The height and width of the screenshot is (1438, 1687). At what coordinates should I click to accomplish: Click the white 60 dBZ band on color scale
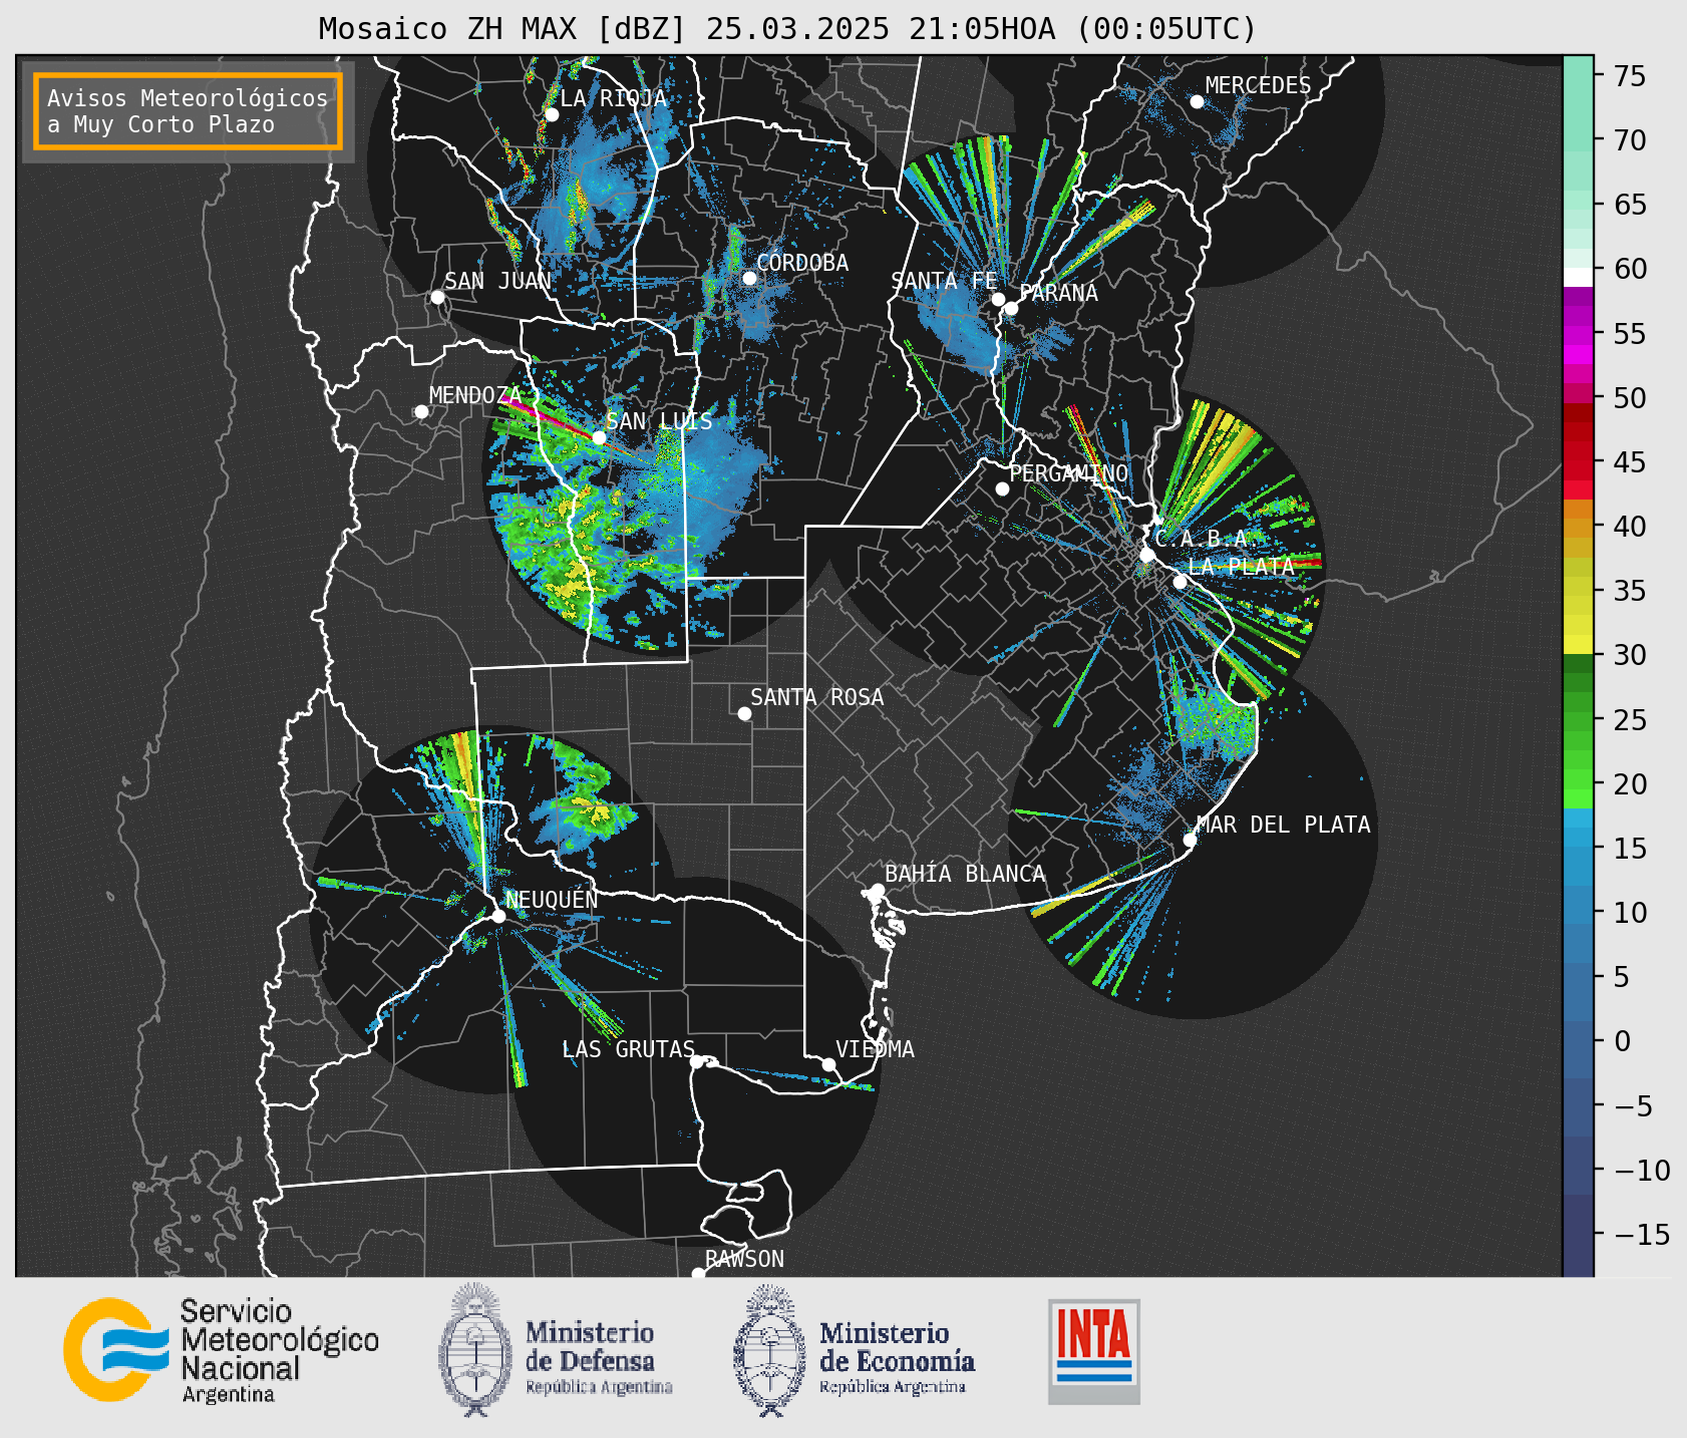pyautogui.click(x=1578, y=277)
